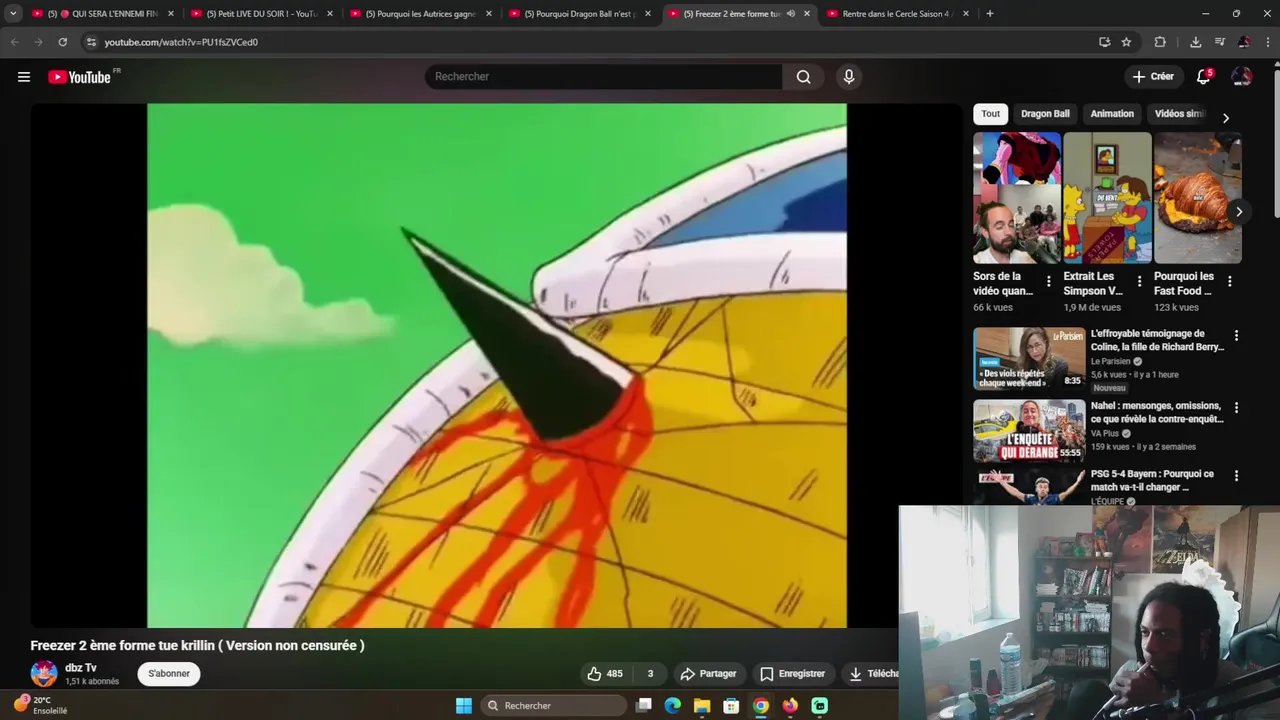Advance the Shorts shelf with the next arrow
This screenshot has height=720, width=1280.
[1239, 212]
